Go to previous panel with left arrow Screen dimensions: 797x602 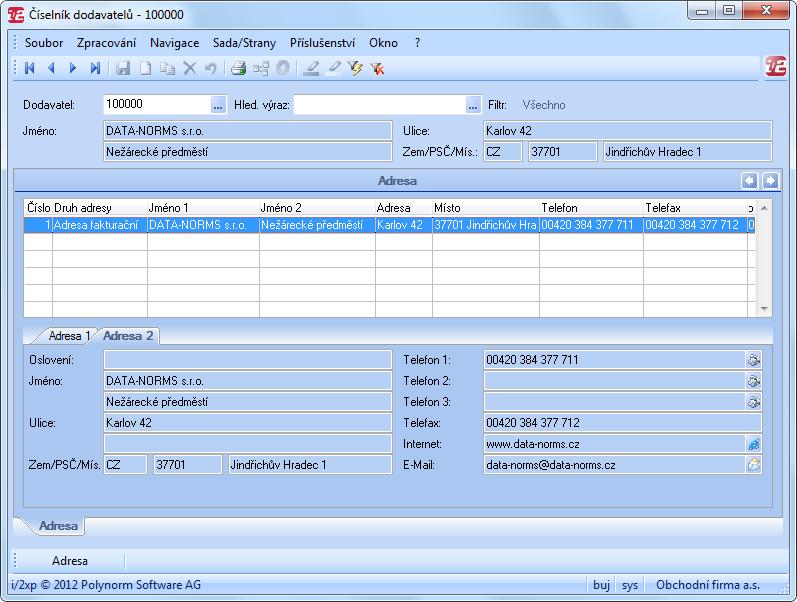749,180
